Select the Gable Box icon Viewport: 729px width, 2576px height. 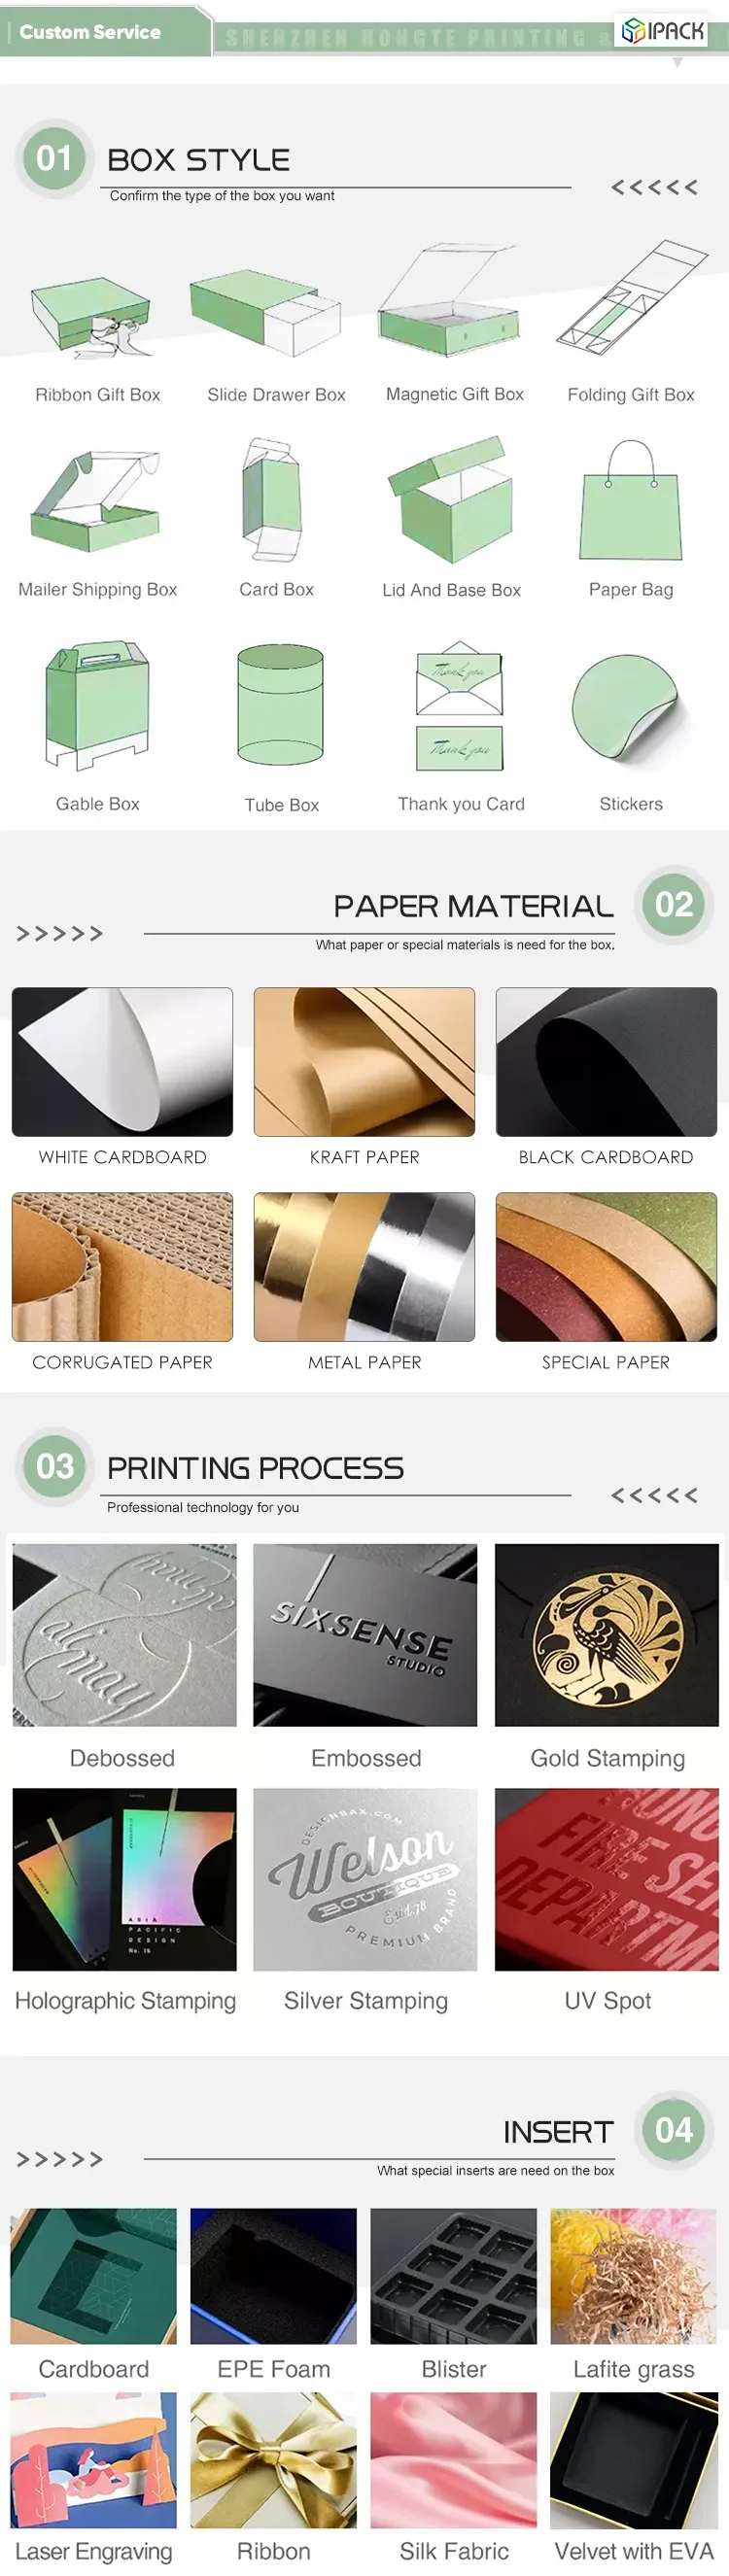[x=97, y=705]
